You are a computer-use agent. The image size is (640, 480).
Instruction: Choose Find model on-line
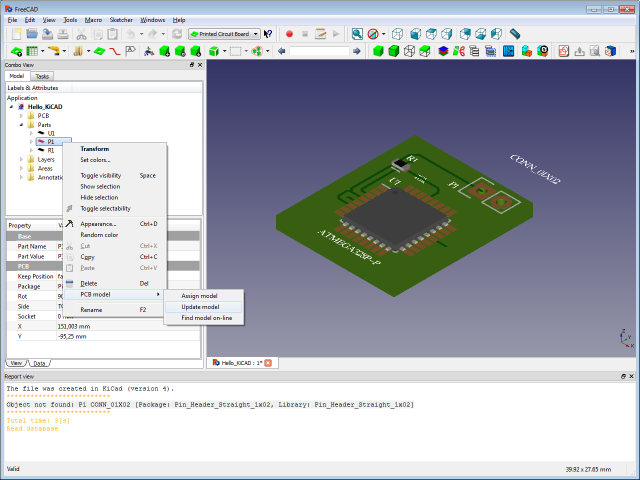coord(203,318)
